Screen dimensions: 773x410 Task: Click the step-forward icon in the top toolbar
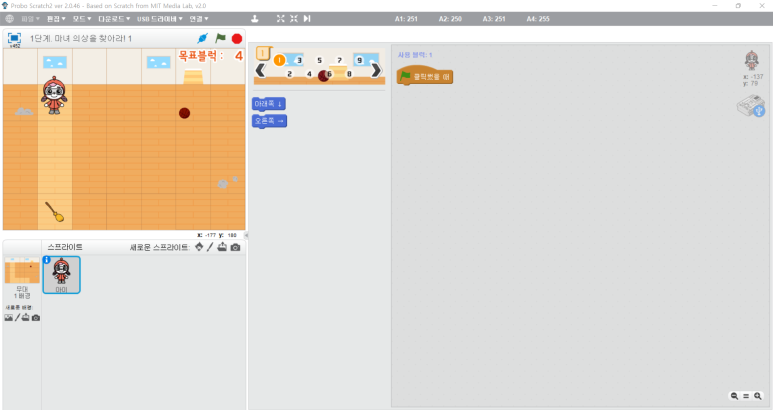pyautogui.click(x=307, y=19)
